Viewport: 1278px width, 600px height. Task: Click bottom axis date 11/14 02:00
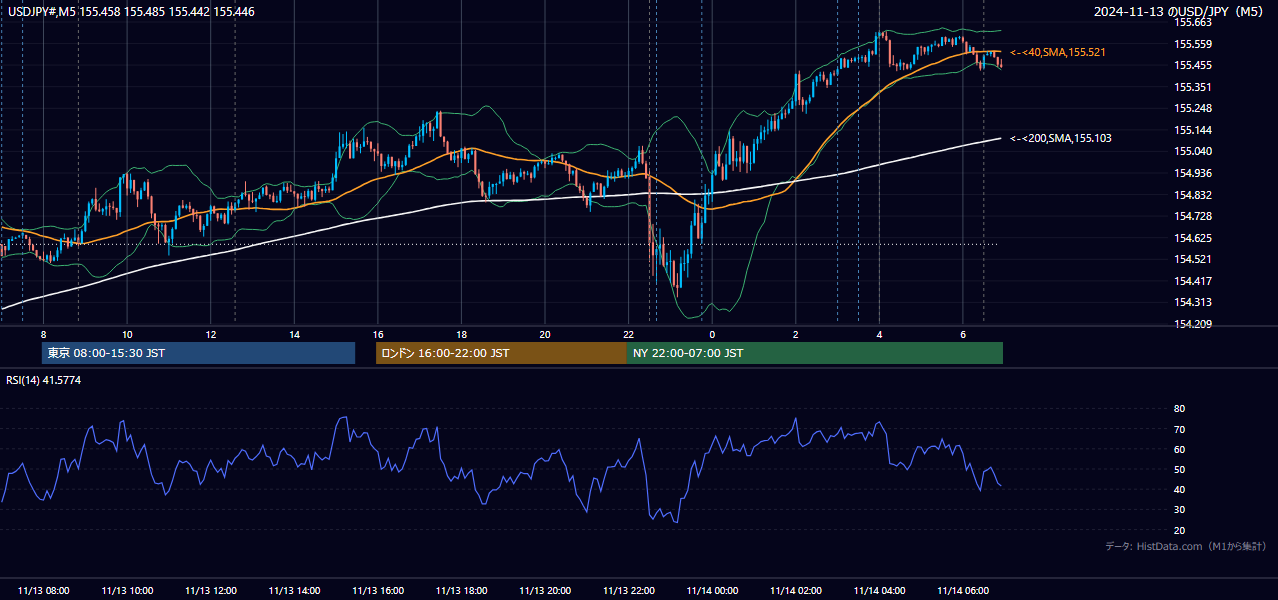(x=796, y=591)
